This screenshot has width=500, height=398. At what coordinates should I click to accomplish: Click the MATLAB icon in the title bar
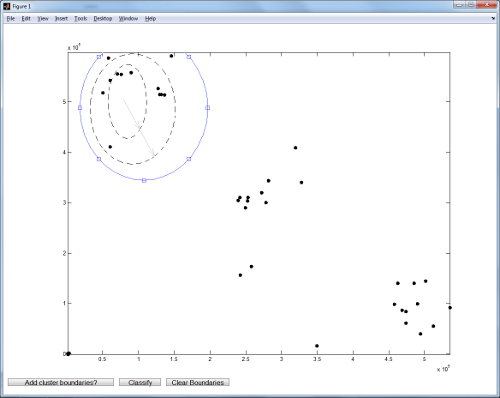pyautogui.click(x=7, y=6)
